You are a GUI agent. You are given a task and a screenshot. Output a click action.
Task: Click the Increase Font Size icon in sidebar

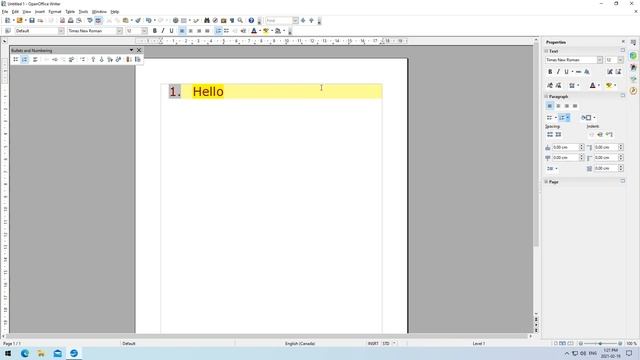pos(610,72)
